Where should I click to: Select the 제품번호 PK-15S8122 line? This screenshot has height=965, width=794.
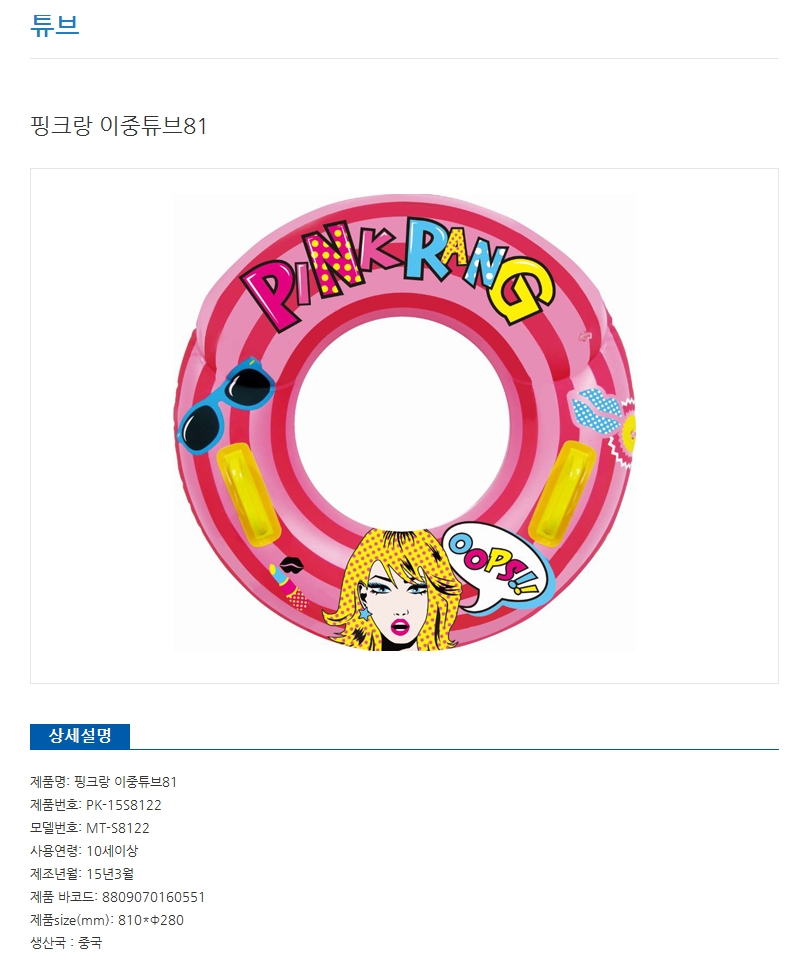(96, 805)
